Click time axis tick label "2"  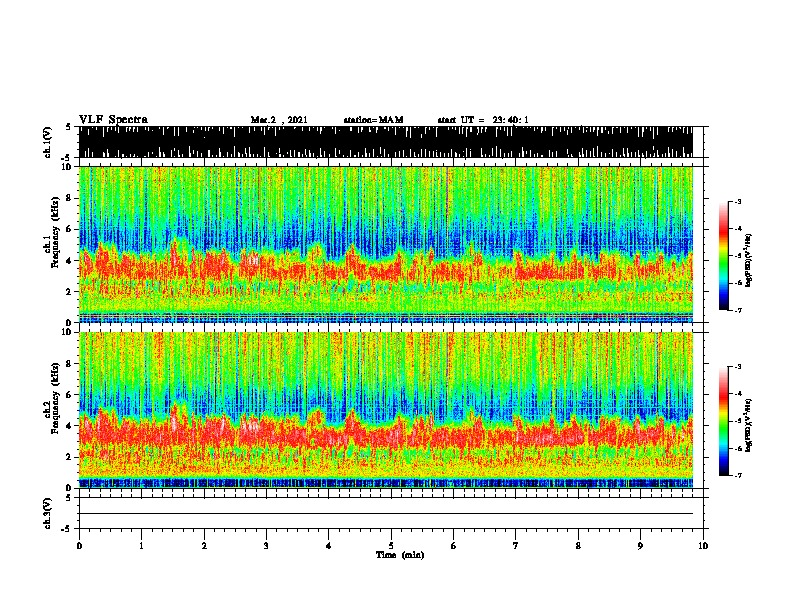tap(204, 546)
